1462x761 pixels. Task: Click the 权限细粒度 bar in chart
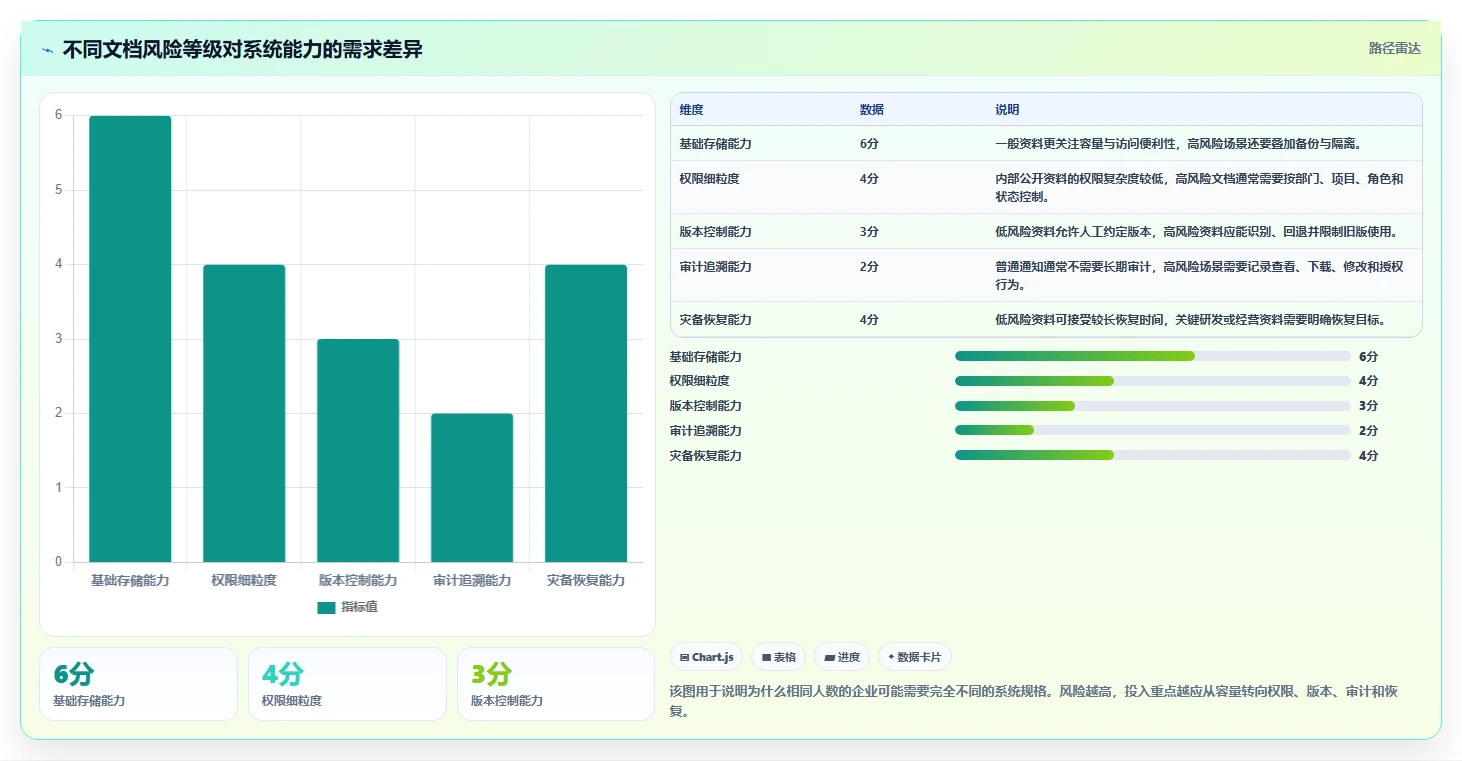[244, 413]
